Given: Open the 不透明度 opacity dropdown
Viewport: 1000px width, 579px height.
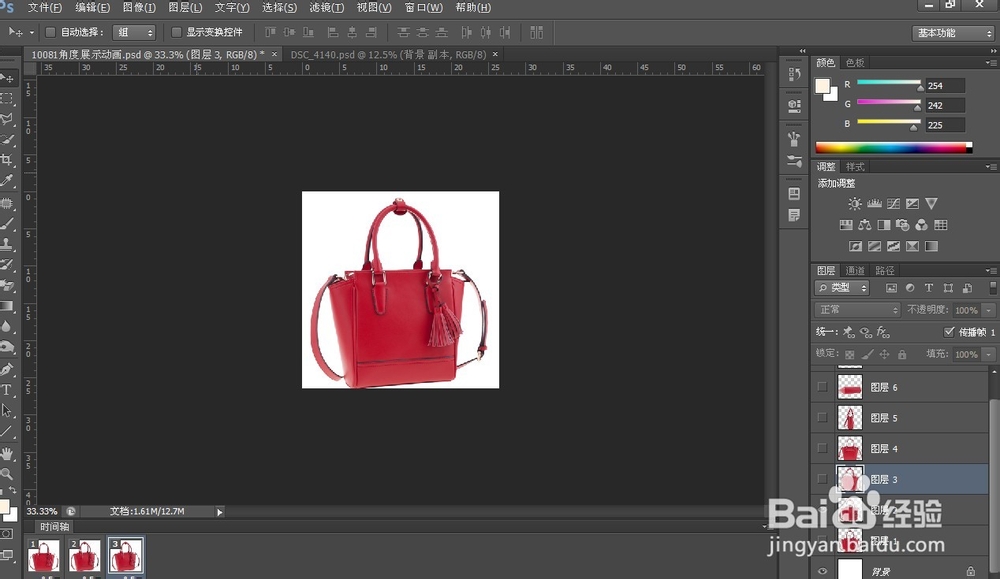Looking at the screenshot, I should 988,310.
